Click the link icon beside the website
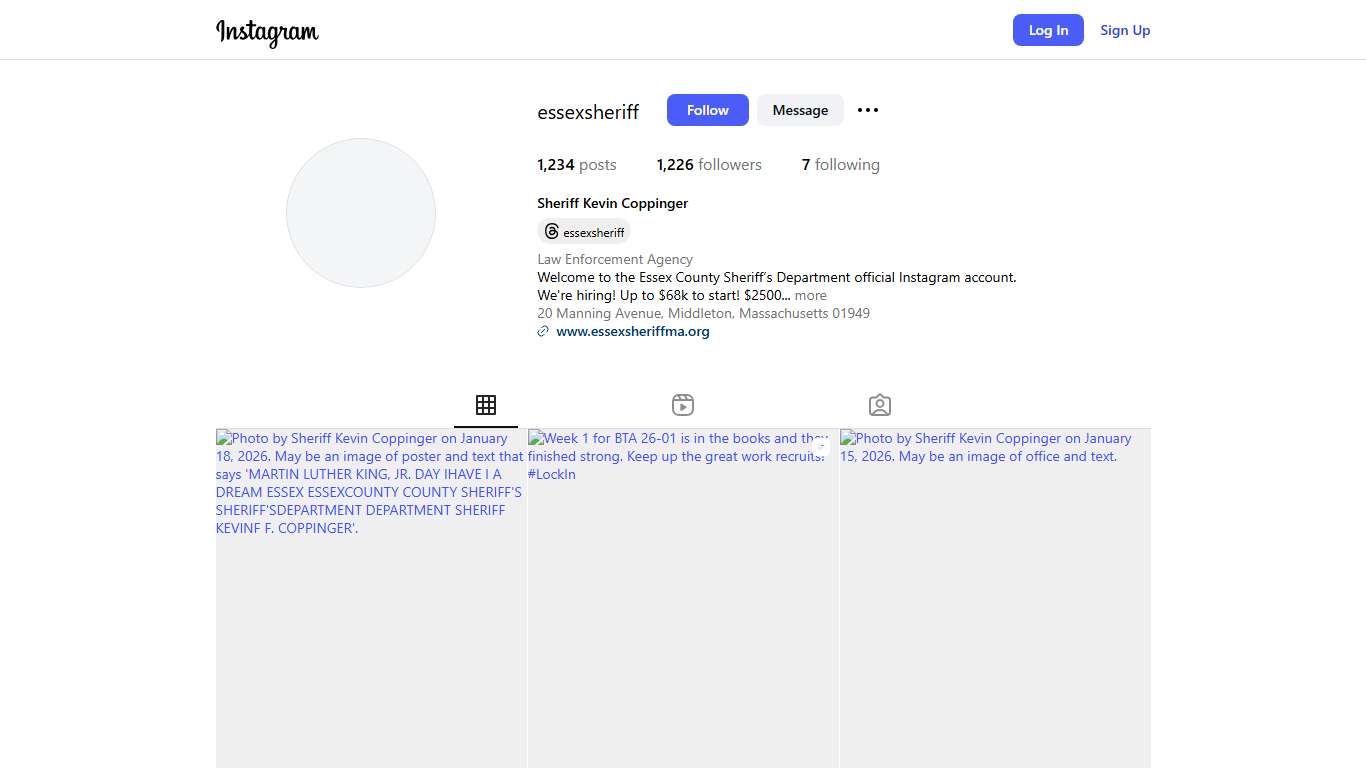 pyautogui.click(x=543, y=332)
